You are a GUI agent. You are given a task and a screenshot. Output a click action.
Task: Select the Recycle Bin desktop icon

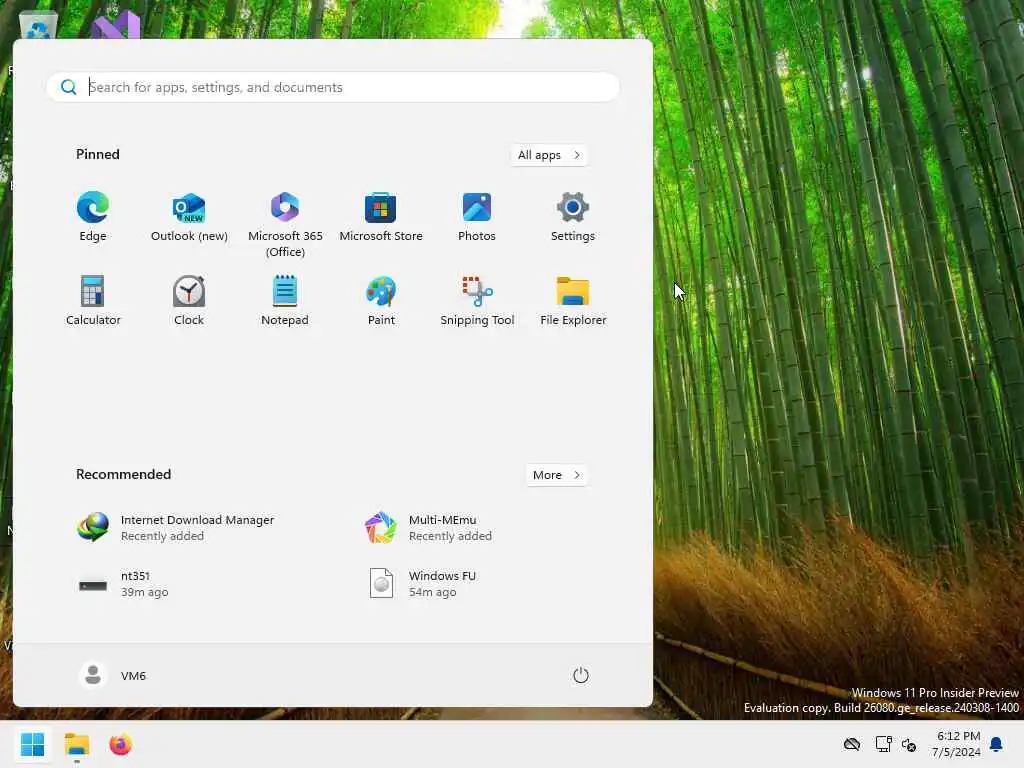click(x=38, y=26)
